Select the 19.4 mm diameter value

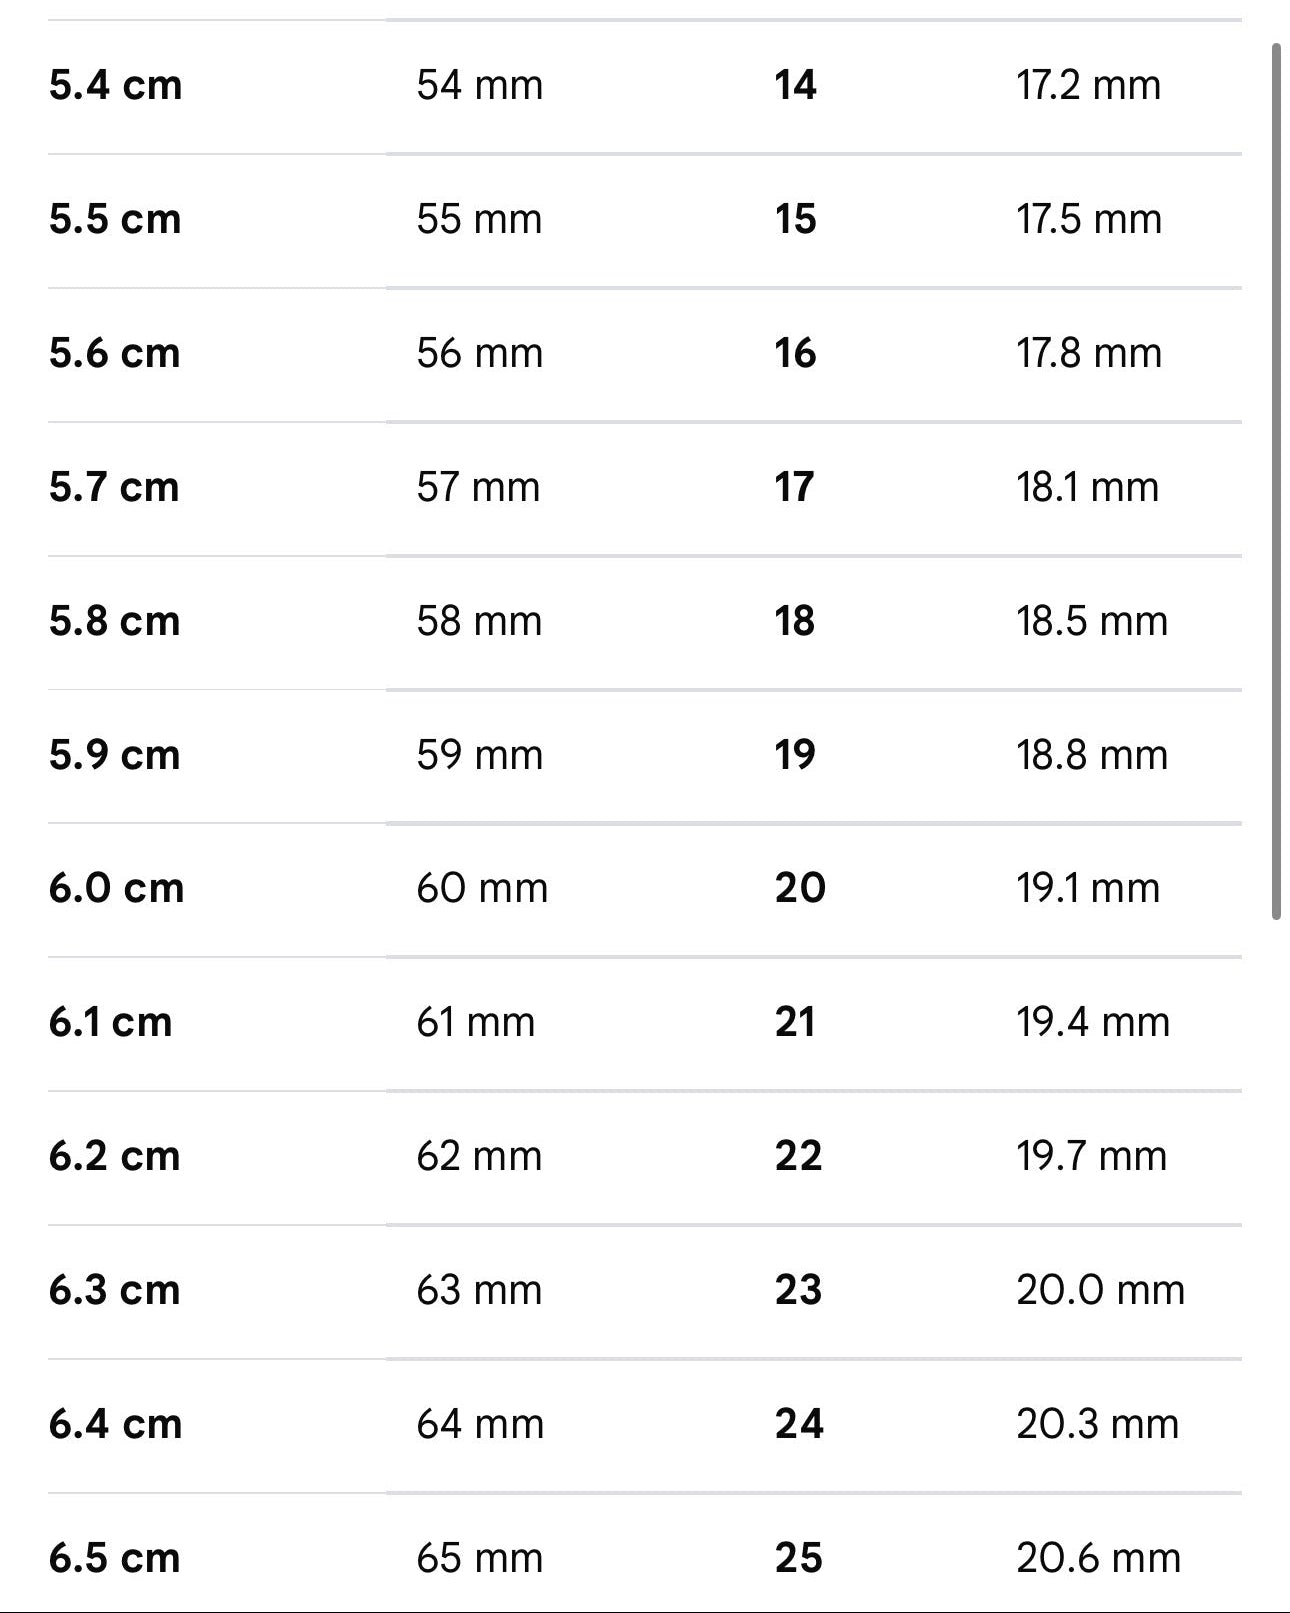tap(1092, 1022)
